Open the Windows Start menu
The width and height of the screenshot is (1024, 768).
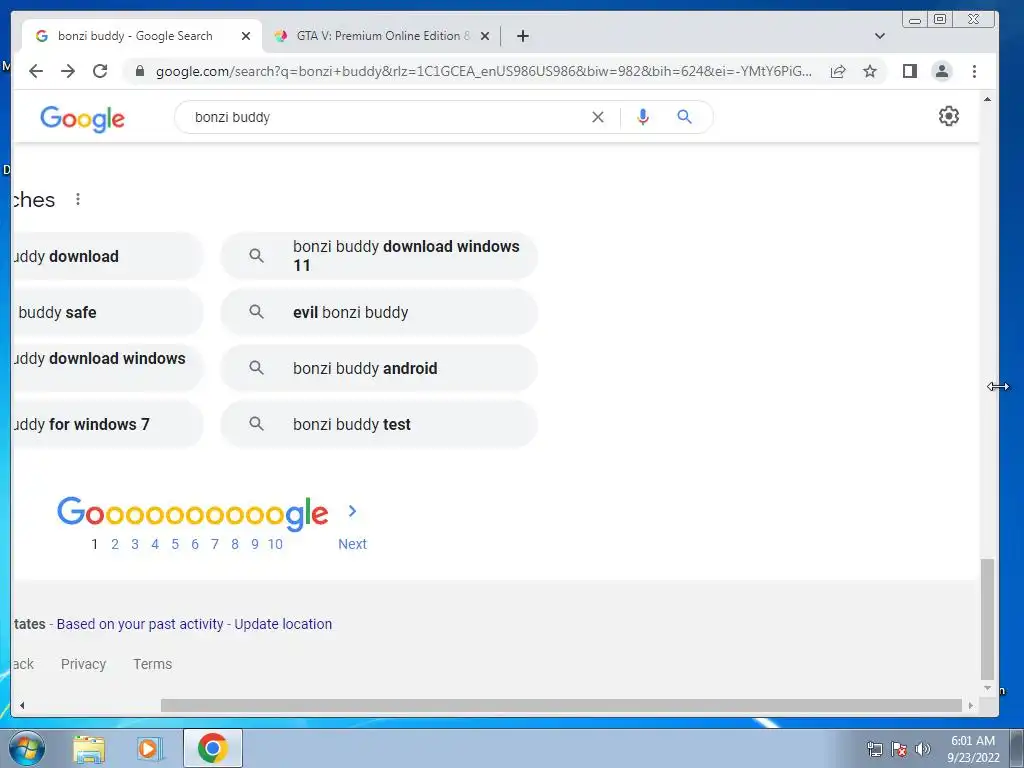tap(27, 748)
